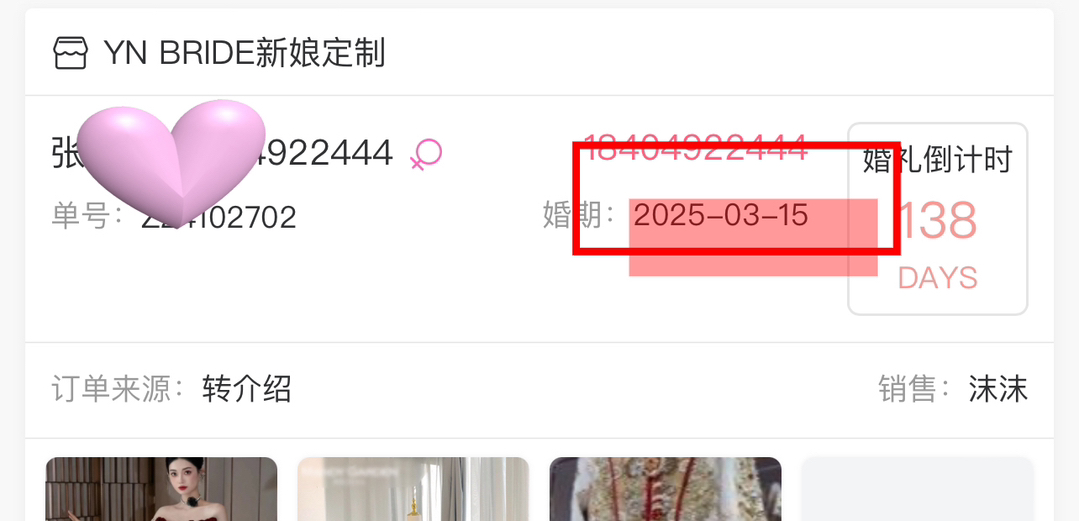Open the gold embroidered garment thumbnail
Screen dimensions: 1079x521
pyautogui.click(x=665, y=489)
